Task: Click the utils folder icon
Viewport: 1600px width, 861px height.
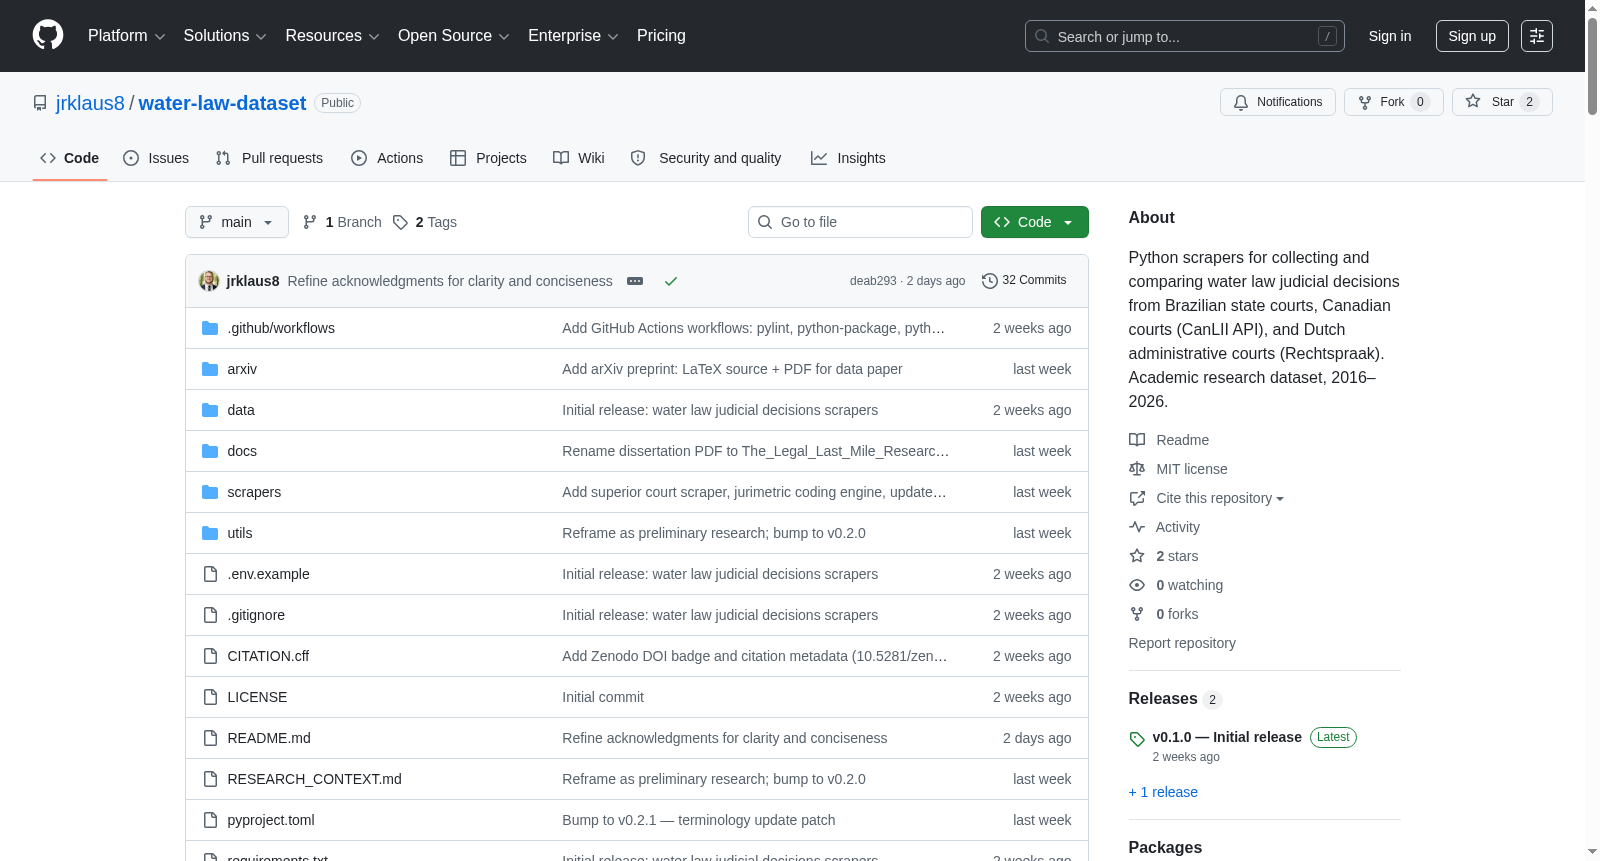Action: pyautogui.click(x=210, y=533)
